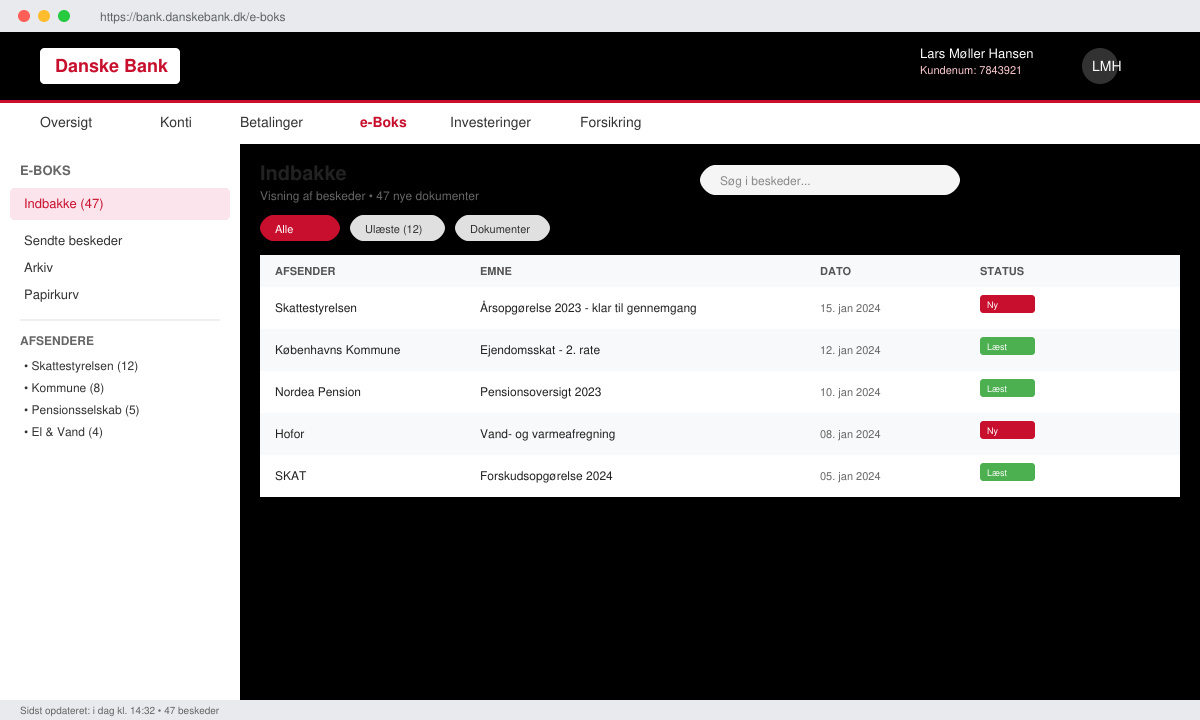Click the date 08. jan 2024
Screen dimensions: 1200x720
[x=850, y=434]
